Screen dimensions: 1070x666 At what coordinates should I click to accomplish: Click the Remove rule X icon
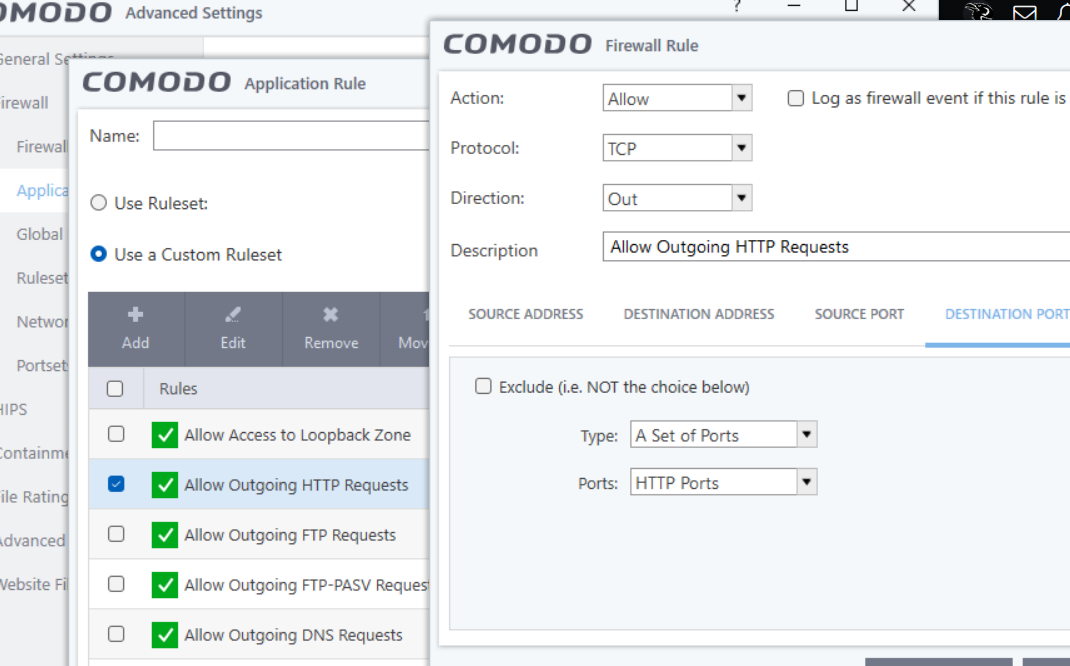[331, 315]
